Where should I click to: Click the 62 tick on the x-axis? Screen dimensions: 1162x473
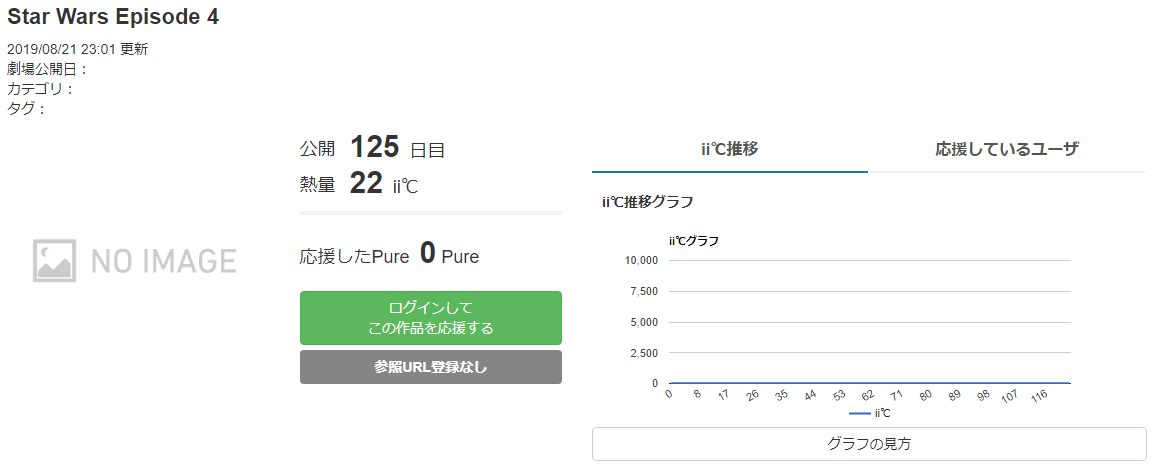point(867,395)
